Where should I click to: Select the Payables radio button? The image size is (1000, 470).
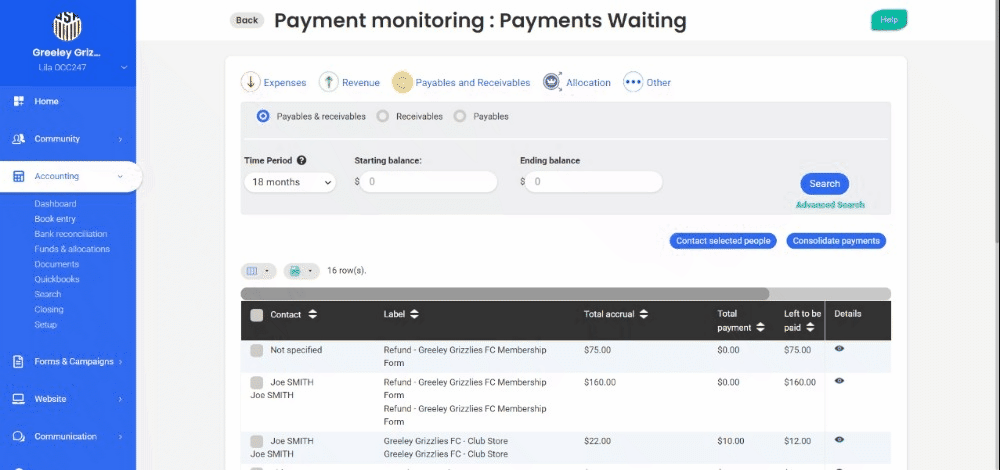click(460, 116)
